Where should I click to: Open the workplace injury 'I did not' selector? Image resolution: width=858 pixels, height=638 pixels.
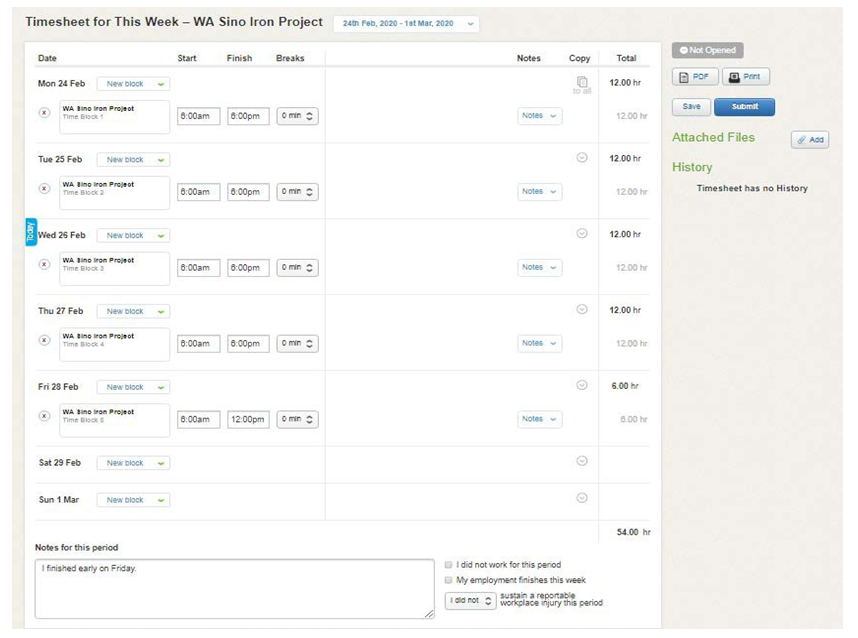471,601
